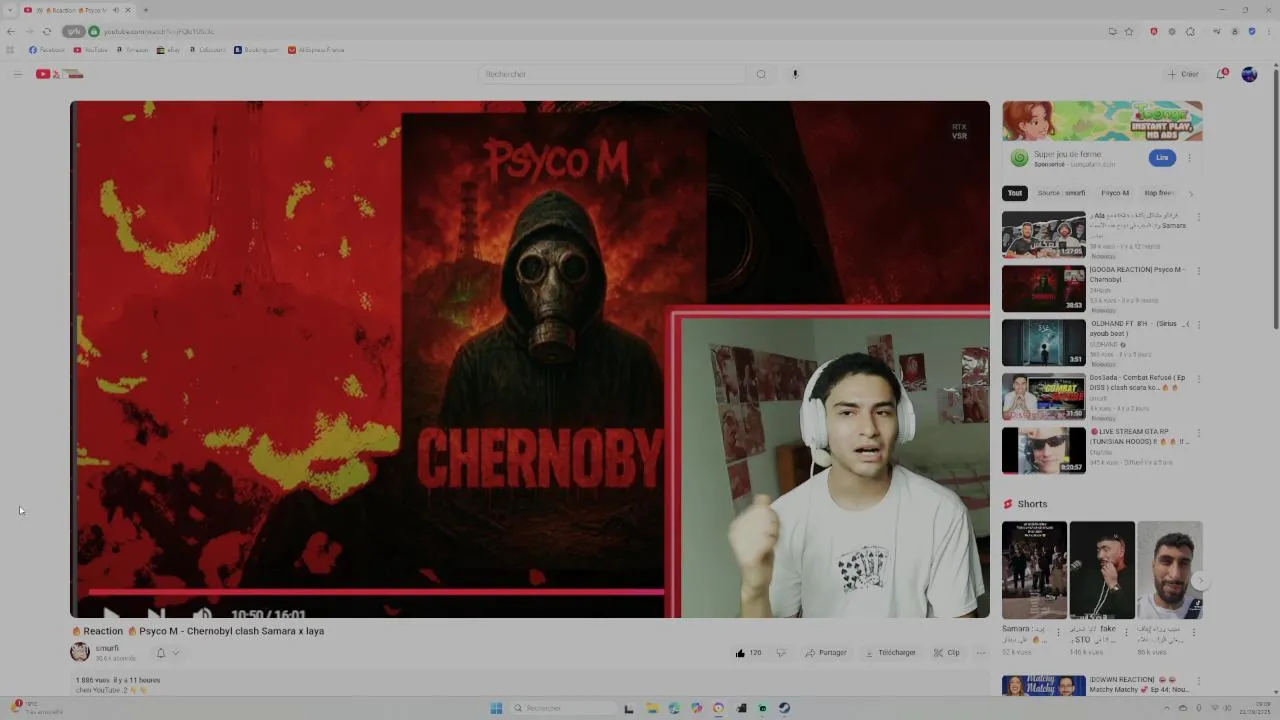Open options menu for OLDHAND video
Viewport: 1280px width, 720px height.
[x=1198, y=325]
